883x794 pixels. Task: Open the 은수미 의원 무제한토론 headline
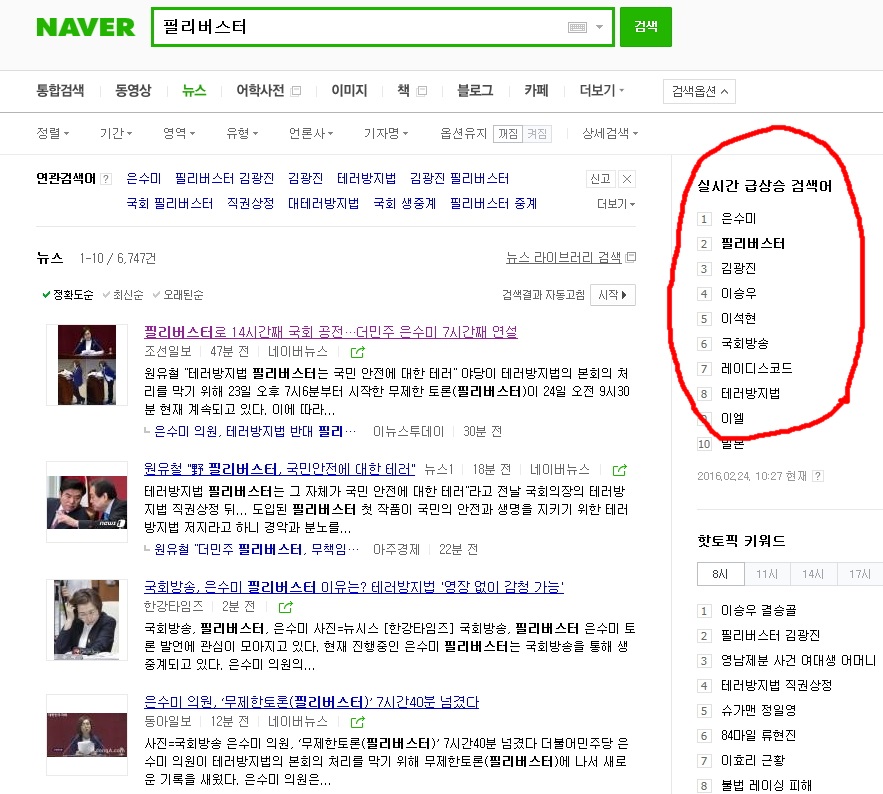(x=311, y=702)
